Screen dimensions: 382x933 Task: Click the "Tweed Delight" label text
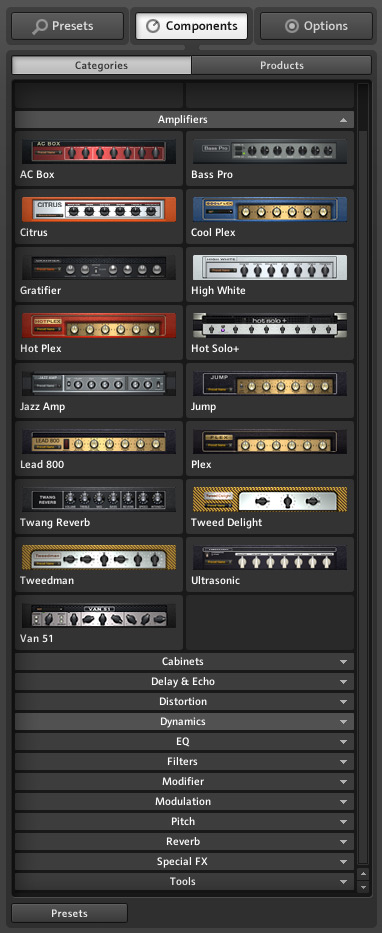(x=227, y=523)
